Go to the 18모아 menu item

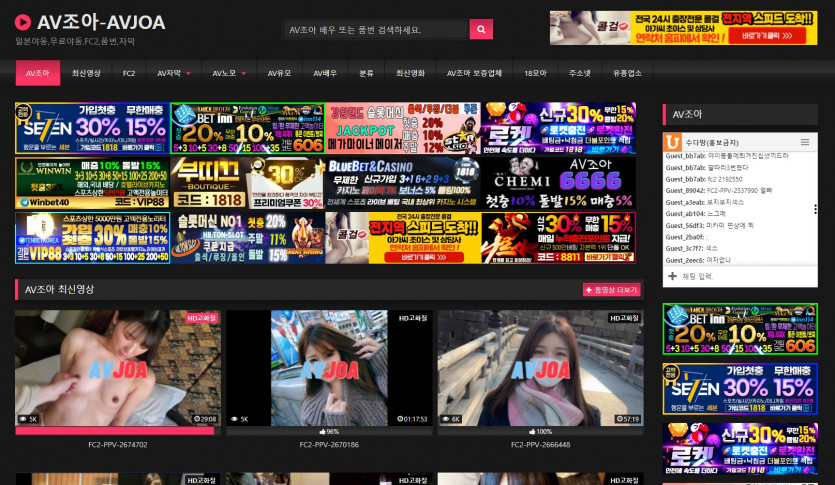(x=535, y=73)
